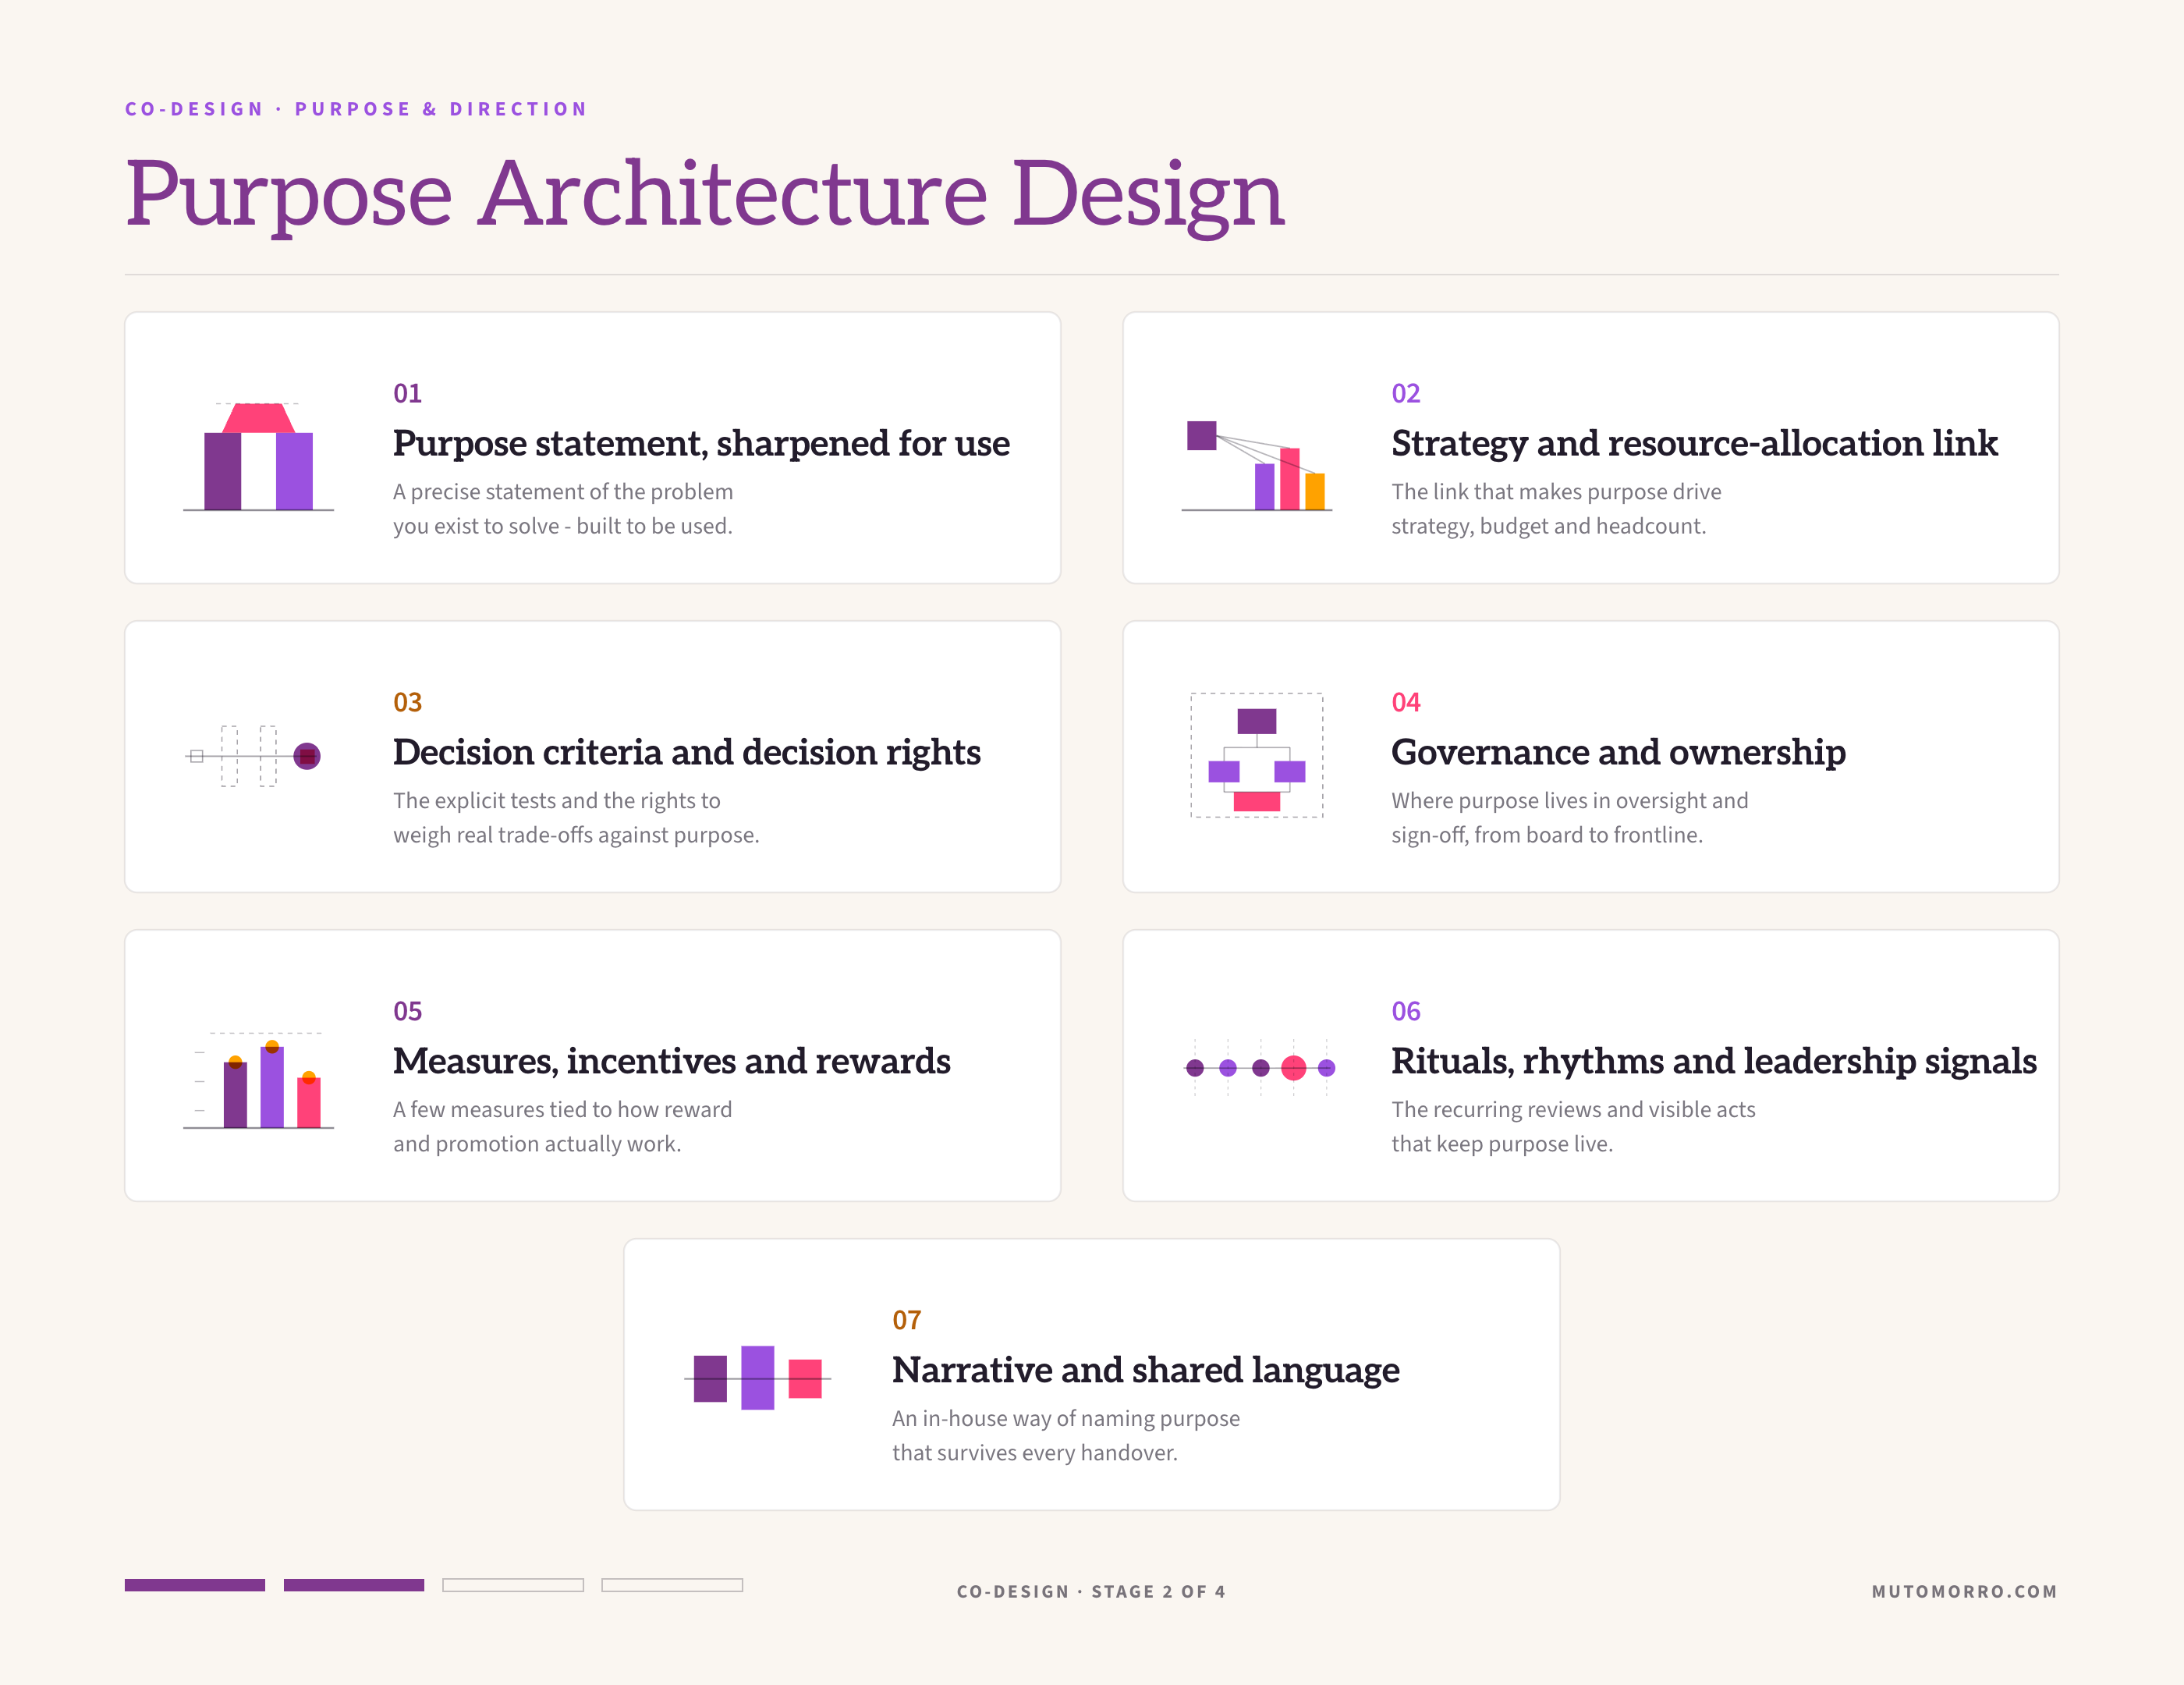This screenshot has height=1685, width=2184.
Task: Click the MUTOMORRO.COM footer link
Action: click(1964, 1591)
